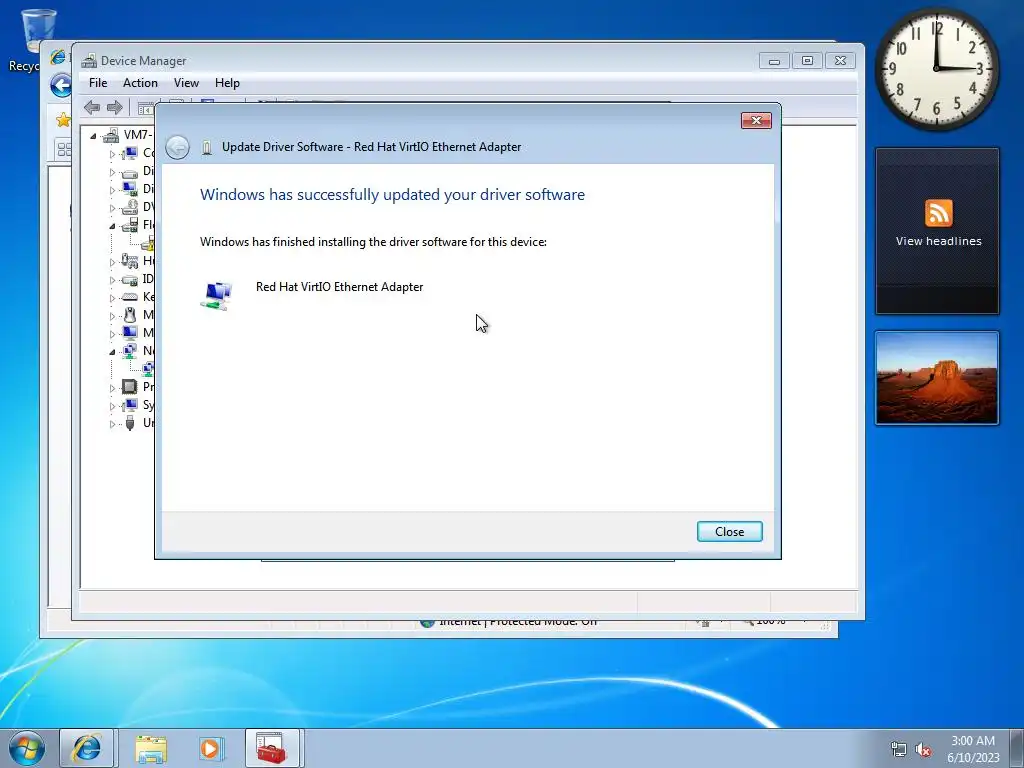
Task: Click the network icon in the system tray
Action: point(899,750)
